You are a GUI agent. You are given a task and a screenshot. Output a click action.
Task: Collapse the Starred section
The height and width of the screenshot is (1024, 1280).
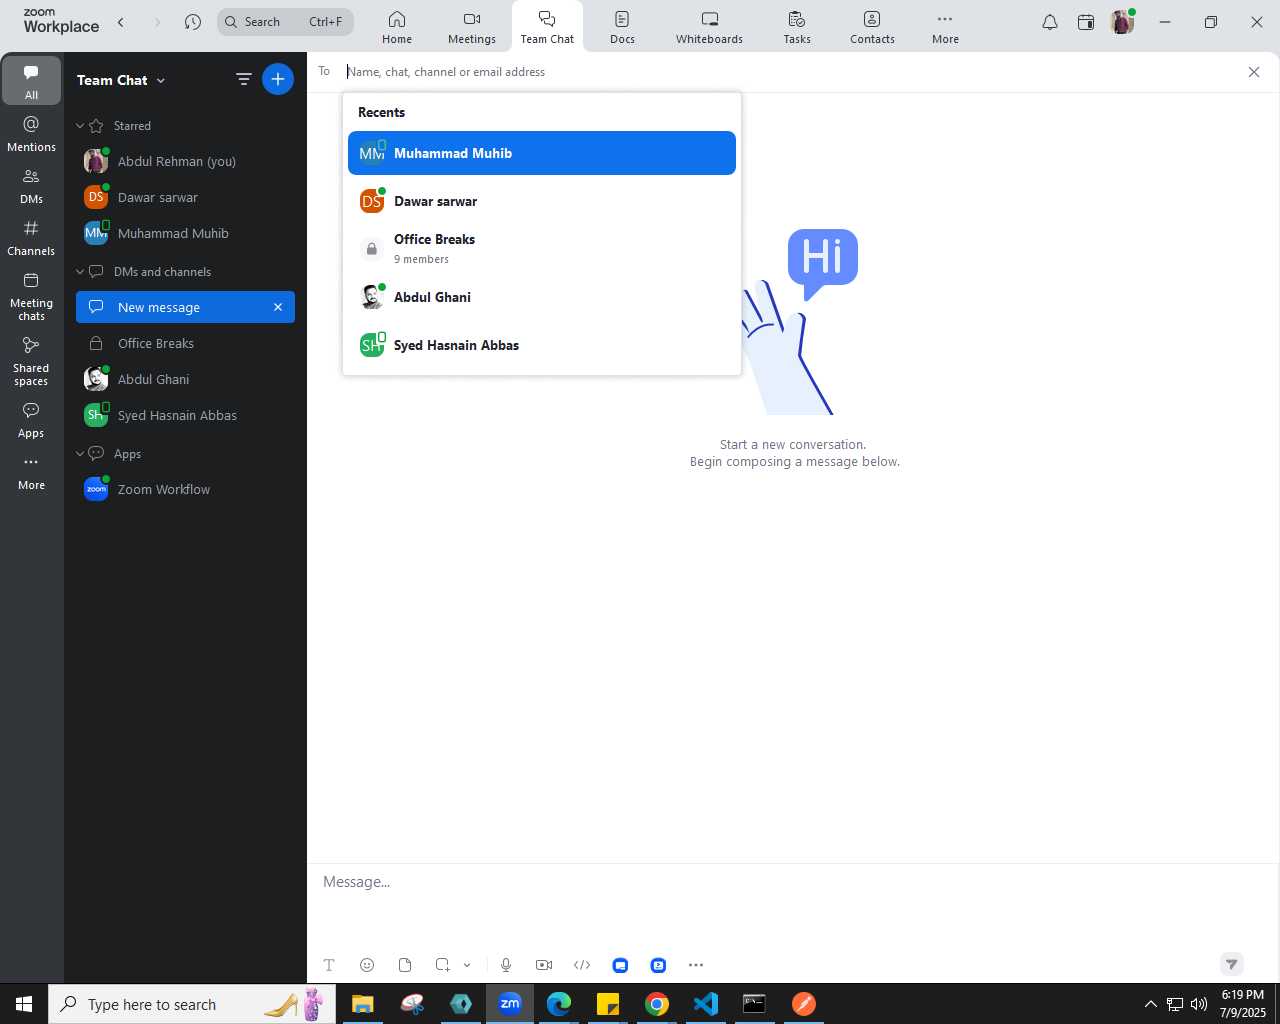80,126
